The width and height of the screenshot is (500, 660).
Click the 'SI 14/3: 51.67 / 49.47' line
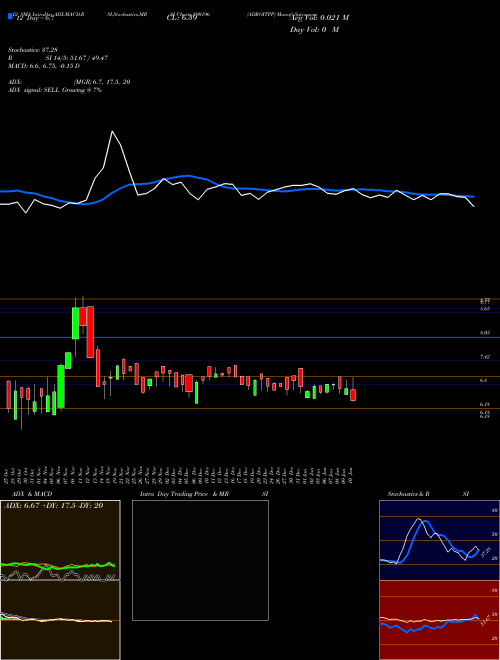click(77, 58)
